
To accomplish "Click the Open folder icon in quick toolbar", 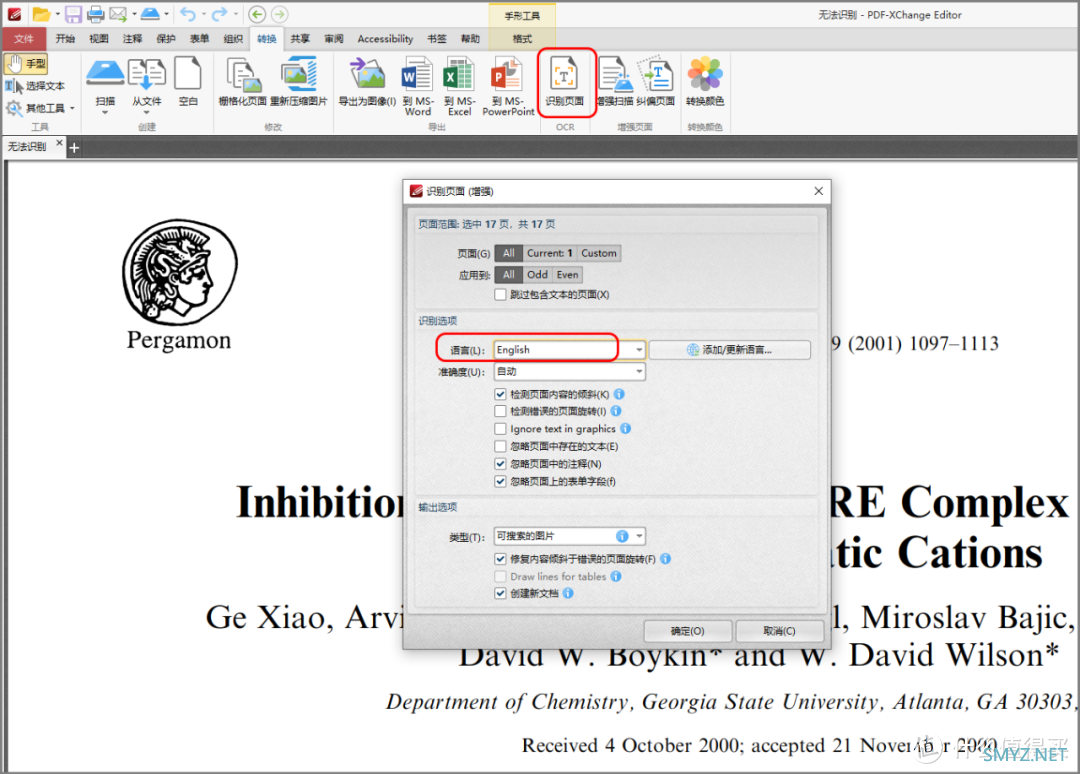I will (41, 14).
